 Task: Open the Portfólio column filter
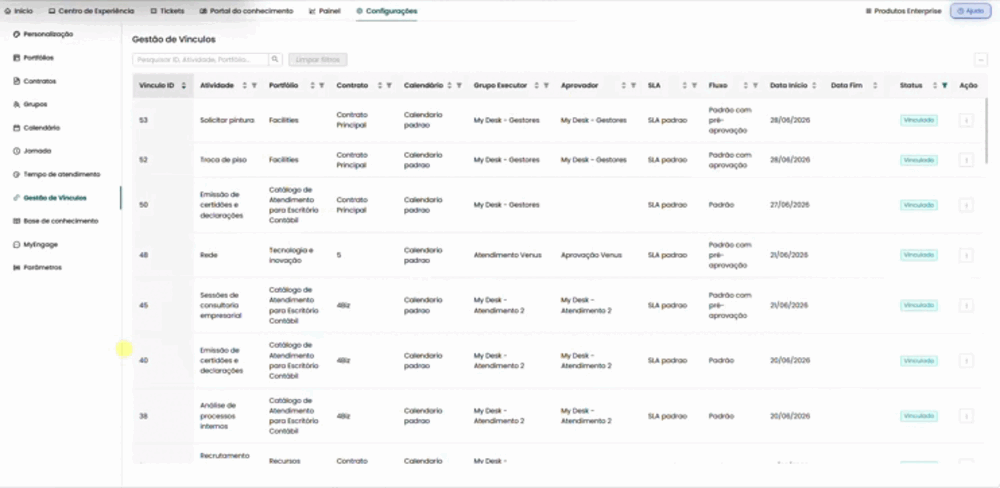click(321, 85)
